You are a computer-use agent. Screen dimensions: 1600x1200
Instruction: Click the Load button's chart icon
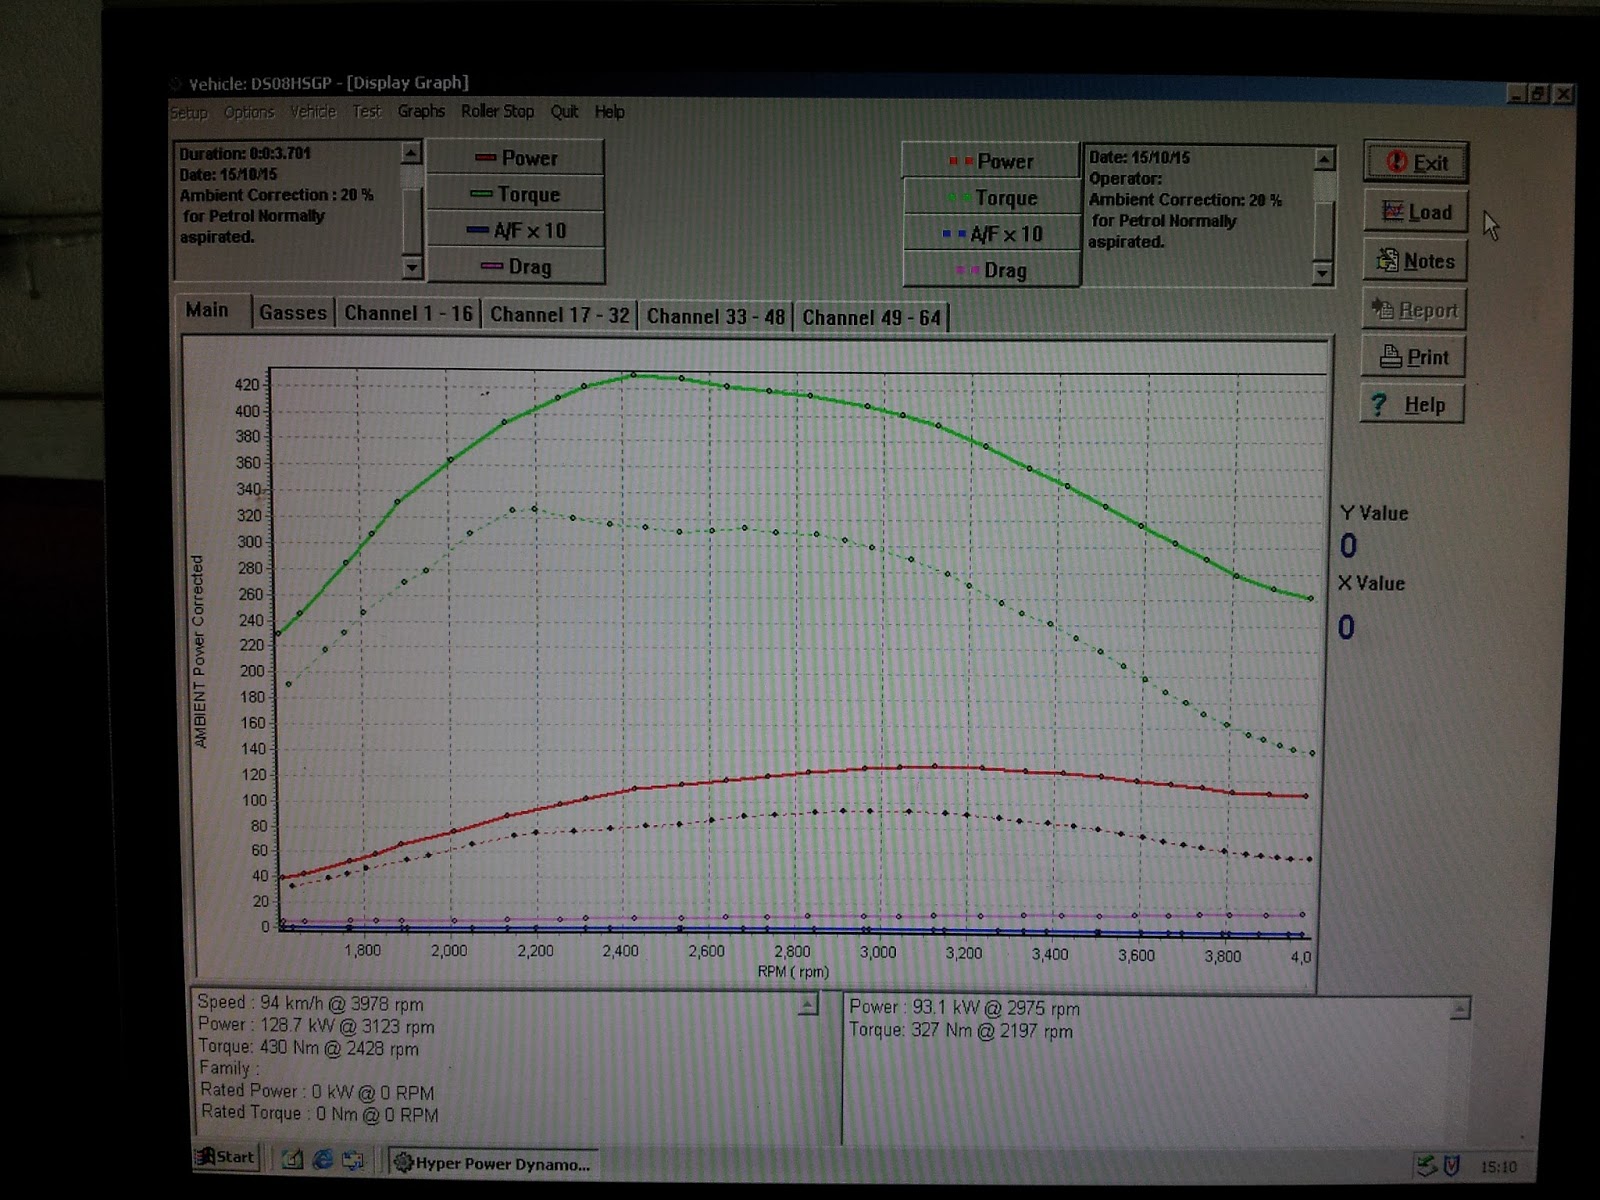pyautogui.click(x=1393, y=211)
